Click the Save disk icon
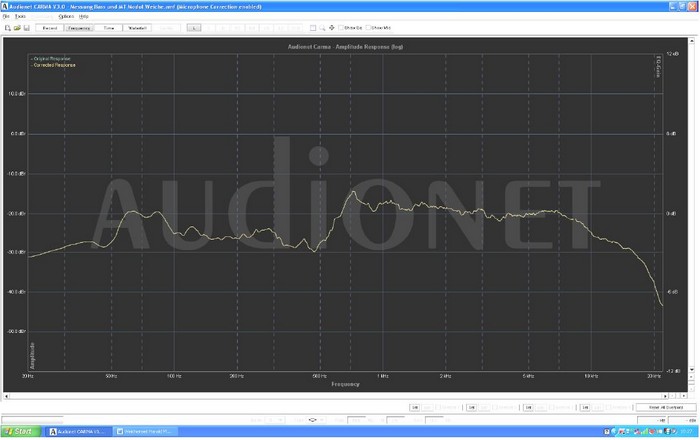The height and width of the screenshot is (440, 700). 26,28
